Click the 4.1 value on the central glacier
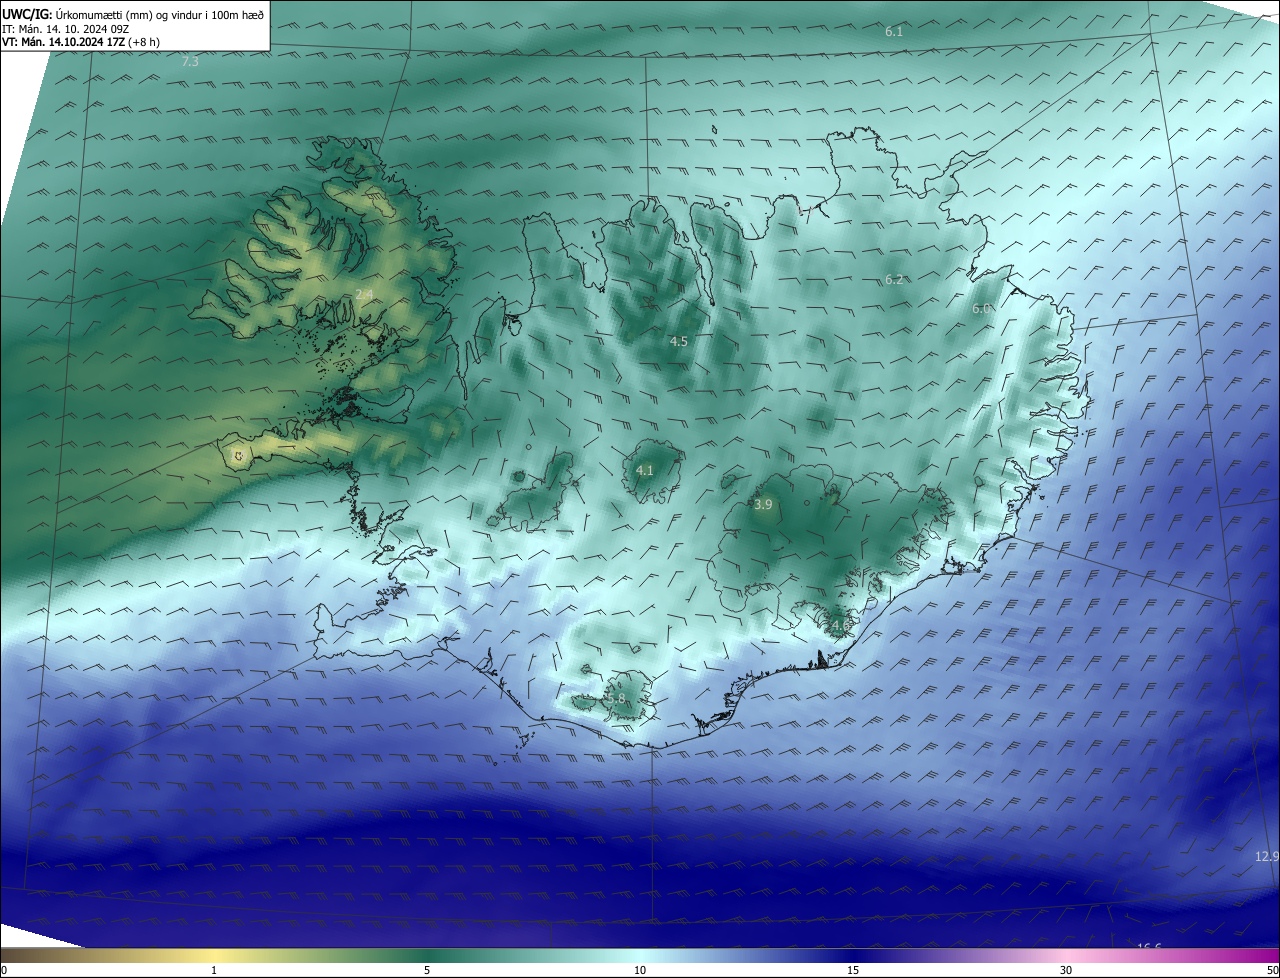The width and height of the screenshot is (1280, 978). pyautogui.click(x=645, y=470)
